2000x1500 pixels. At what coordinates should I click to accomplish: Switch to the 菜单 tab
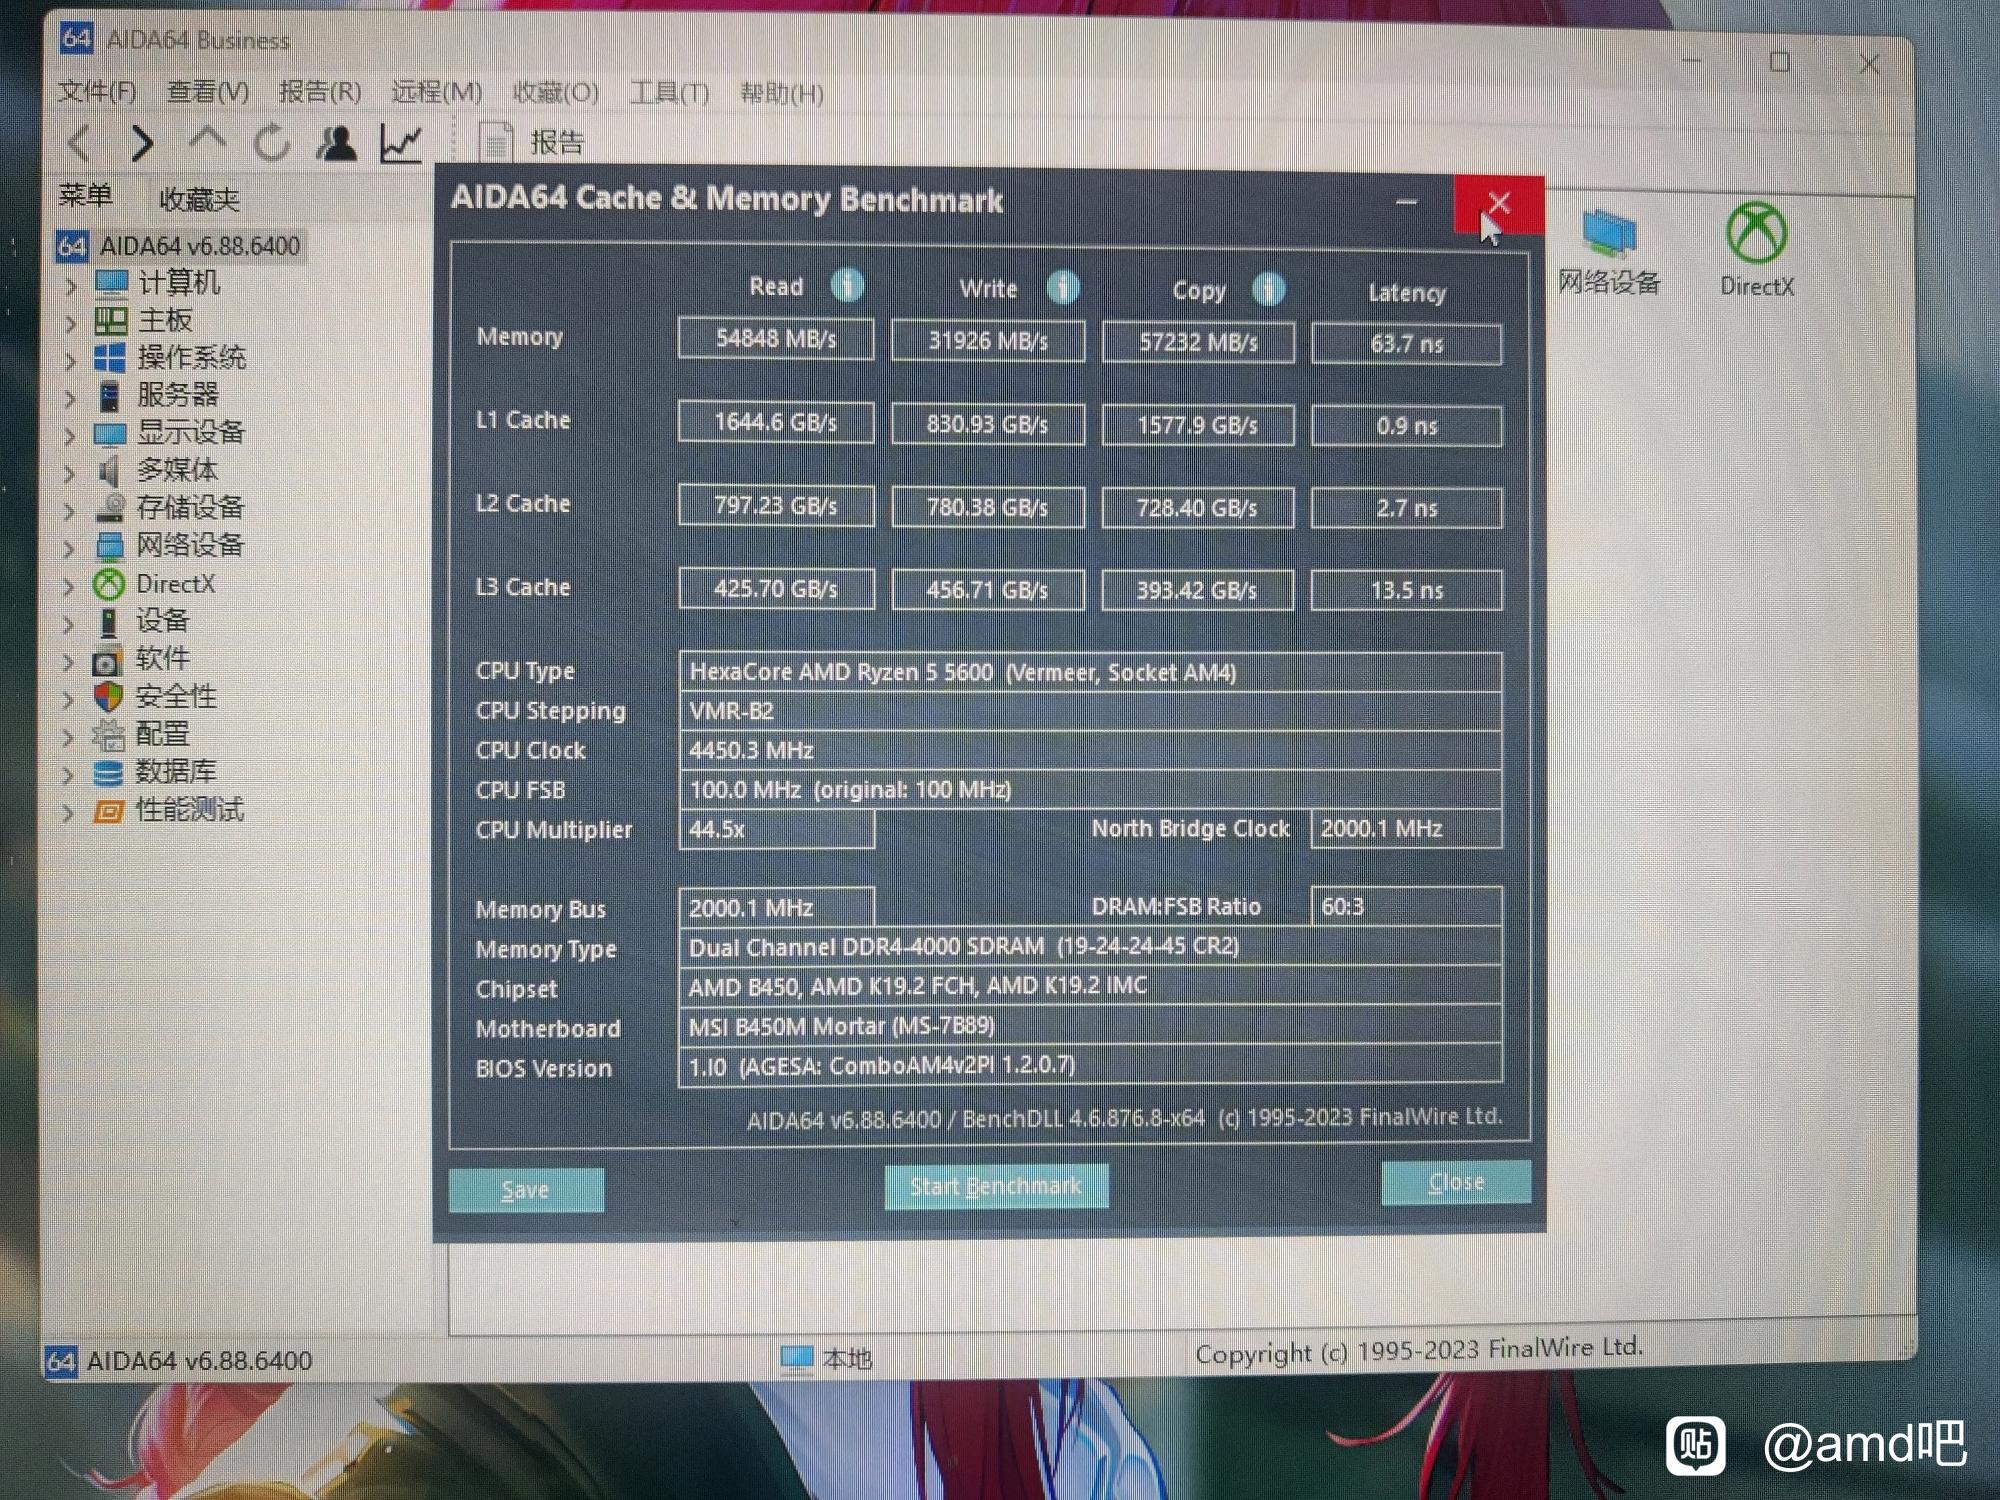point(85,196)
